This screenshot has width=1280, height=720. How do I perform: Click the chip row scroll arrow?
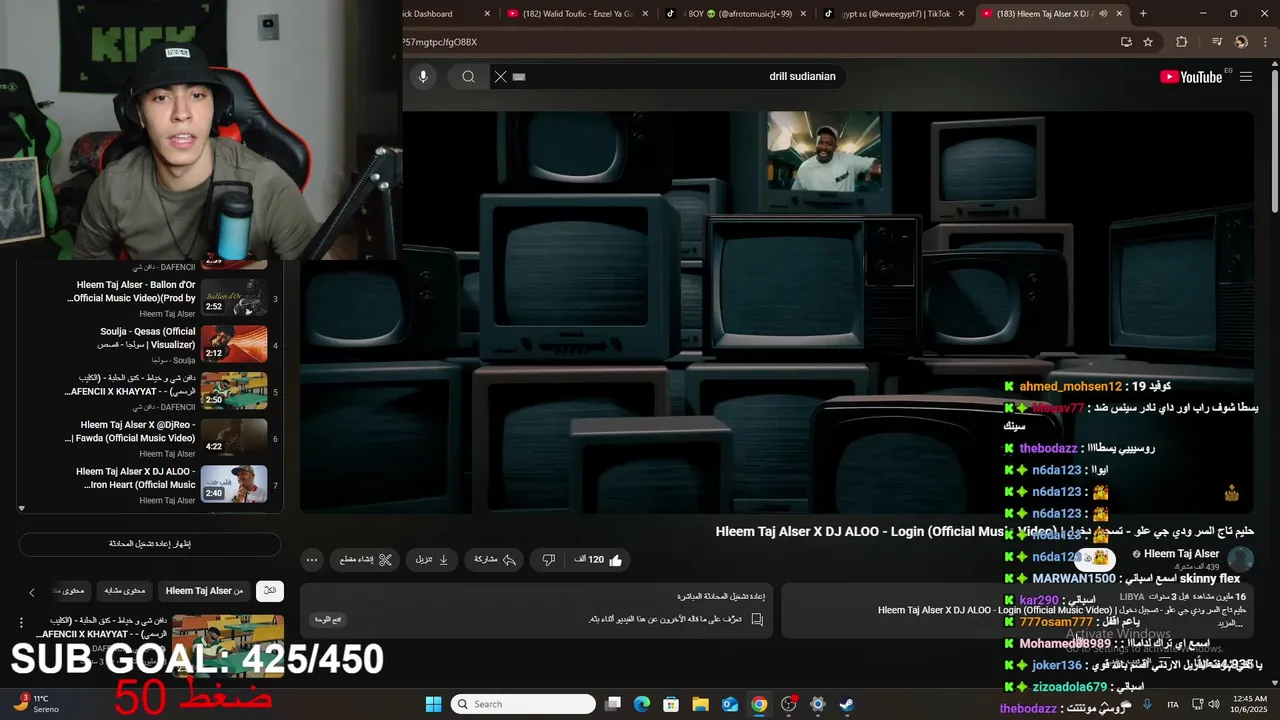click(x=31, y=592)
